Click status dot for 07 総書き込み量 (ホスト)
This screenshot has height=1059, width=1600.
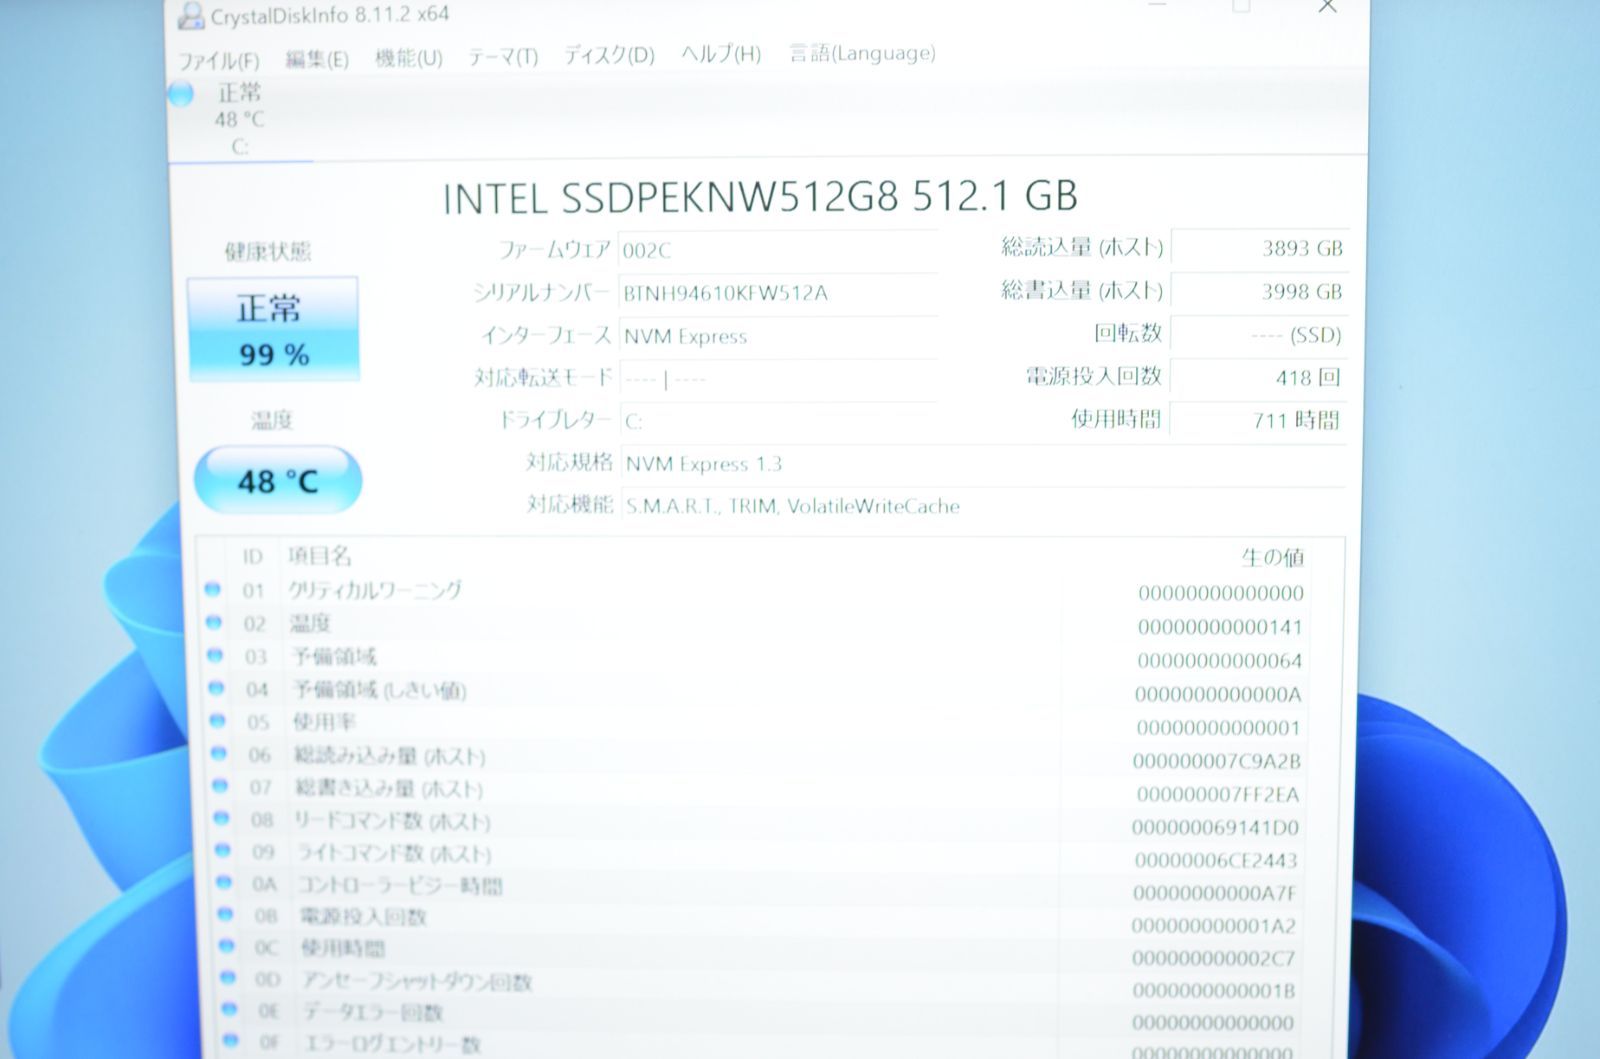pos(220,786)
